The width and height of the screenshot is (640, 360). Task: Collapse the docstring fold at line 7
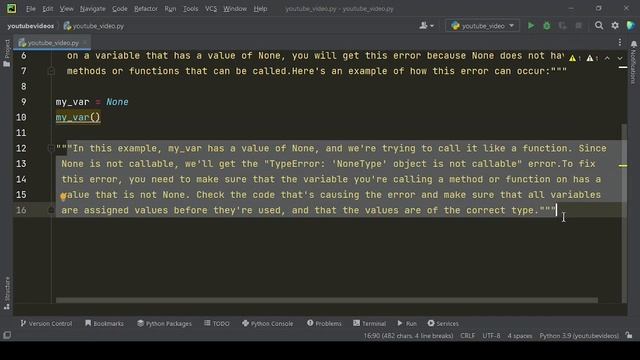tap(51, 71)
